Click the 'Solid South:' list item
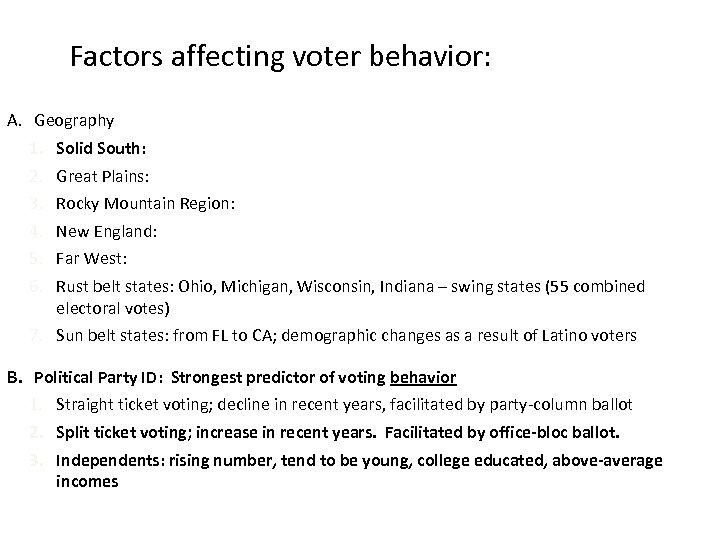 click(101, 149)
